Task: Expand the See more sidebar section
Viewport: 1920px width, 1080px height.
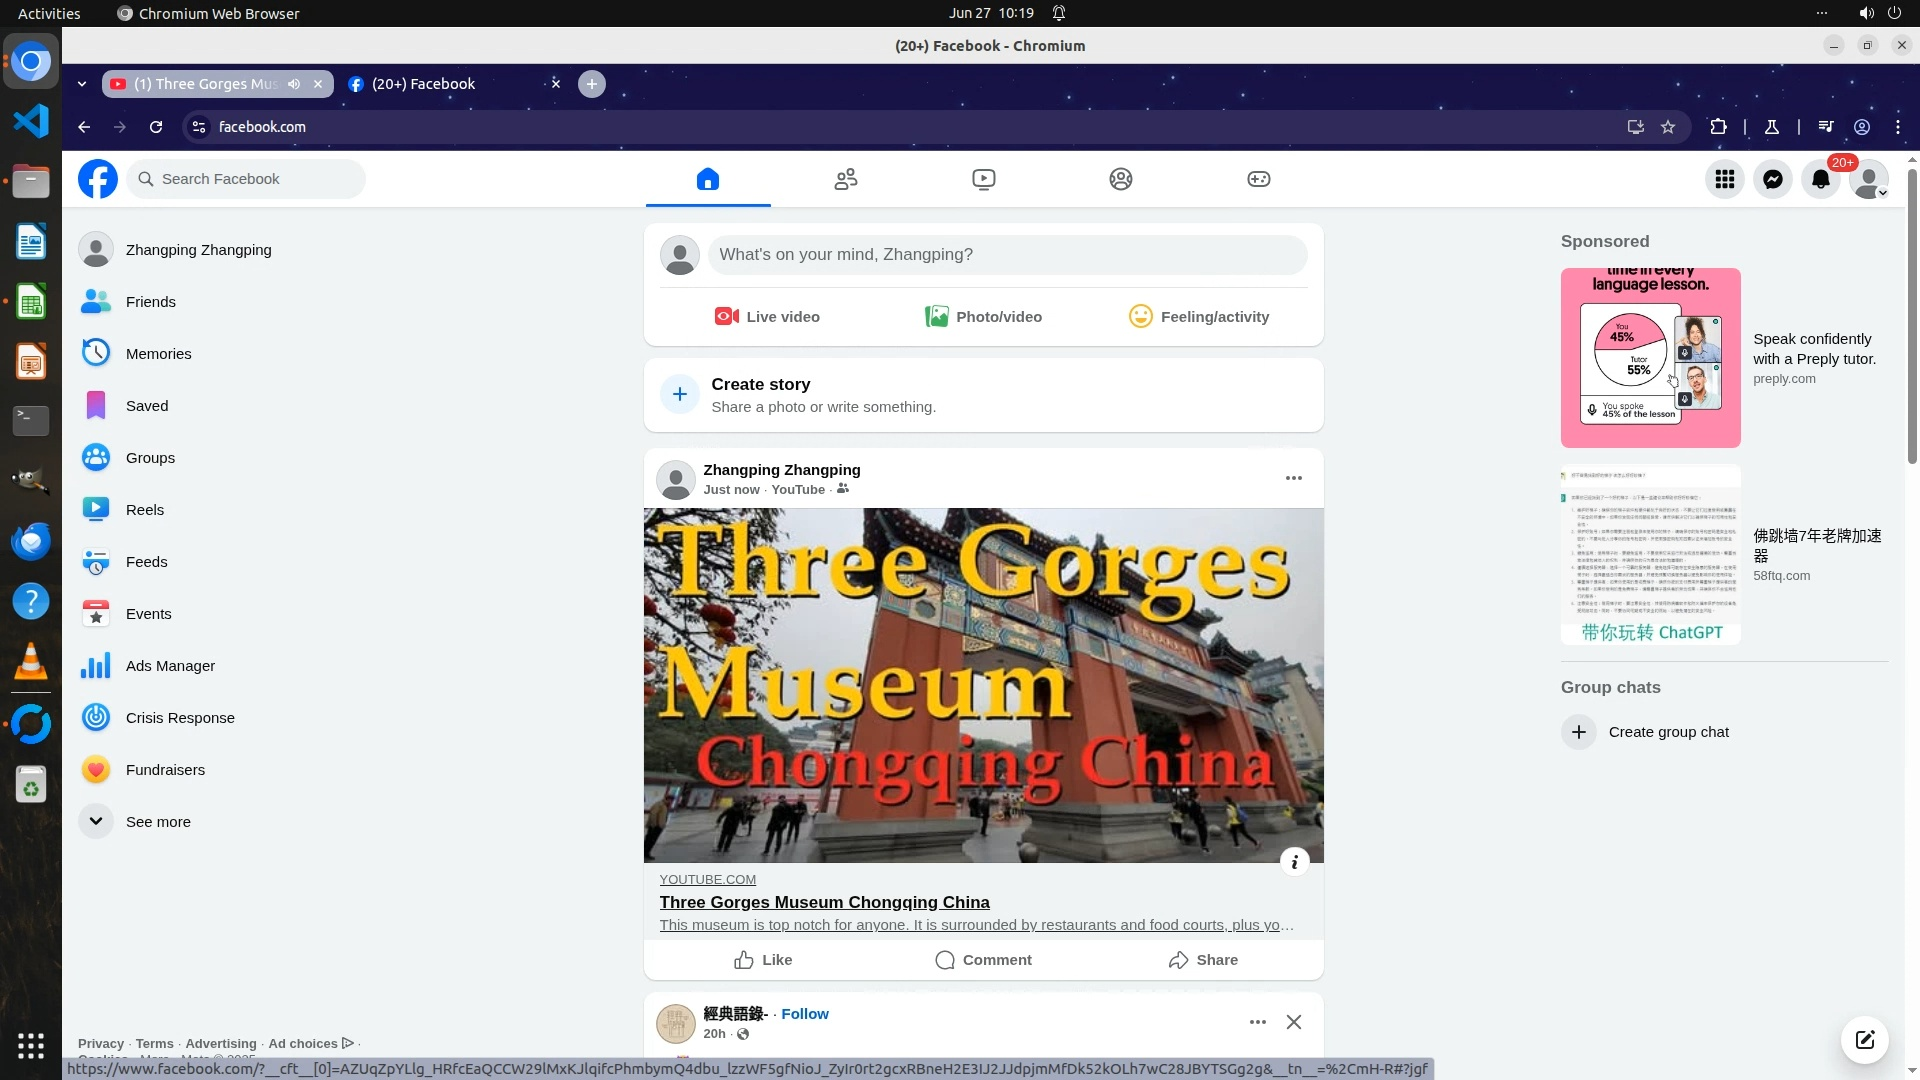Action: [x=158, y=822]
